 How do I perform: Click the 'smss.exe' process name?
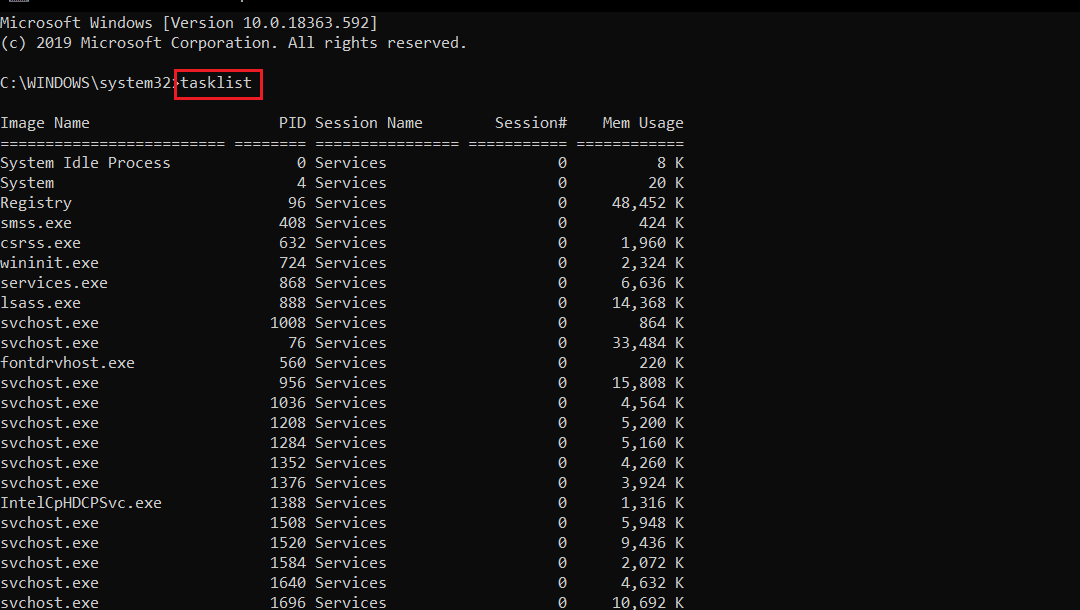pos(36,223)
